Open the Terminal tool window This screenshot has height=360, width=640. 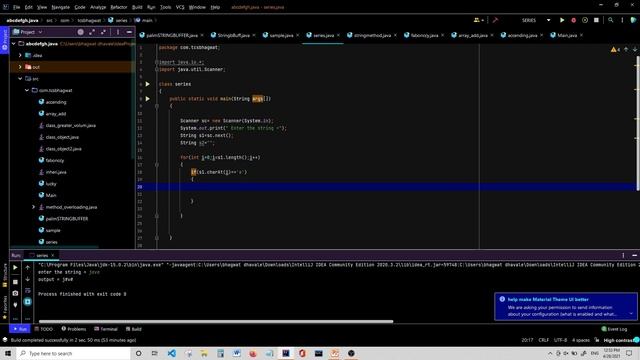[106, 329]
